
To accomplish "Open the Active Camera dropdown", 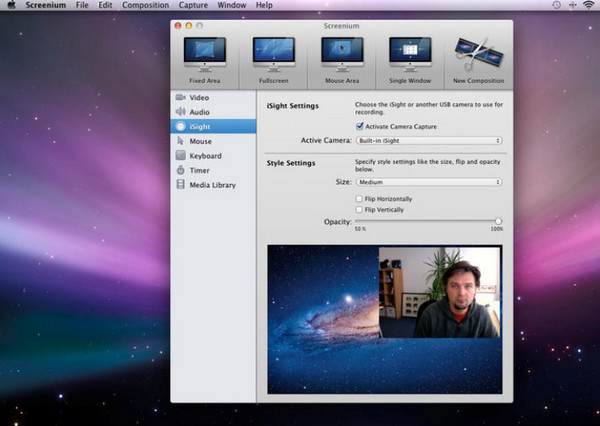I will click(429, 141).
